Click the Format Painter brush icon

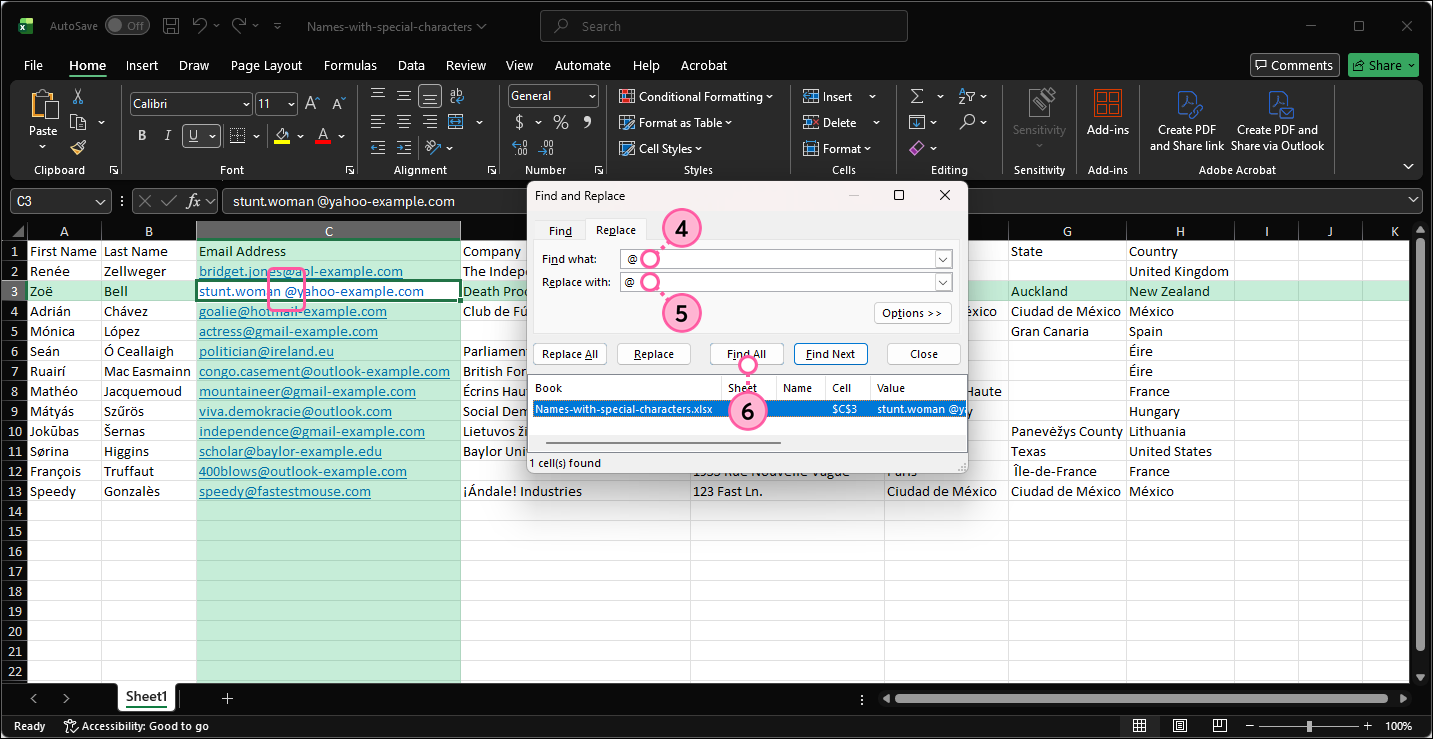pos(78,147)
